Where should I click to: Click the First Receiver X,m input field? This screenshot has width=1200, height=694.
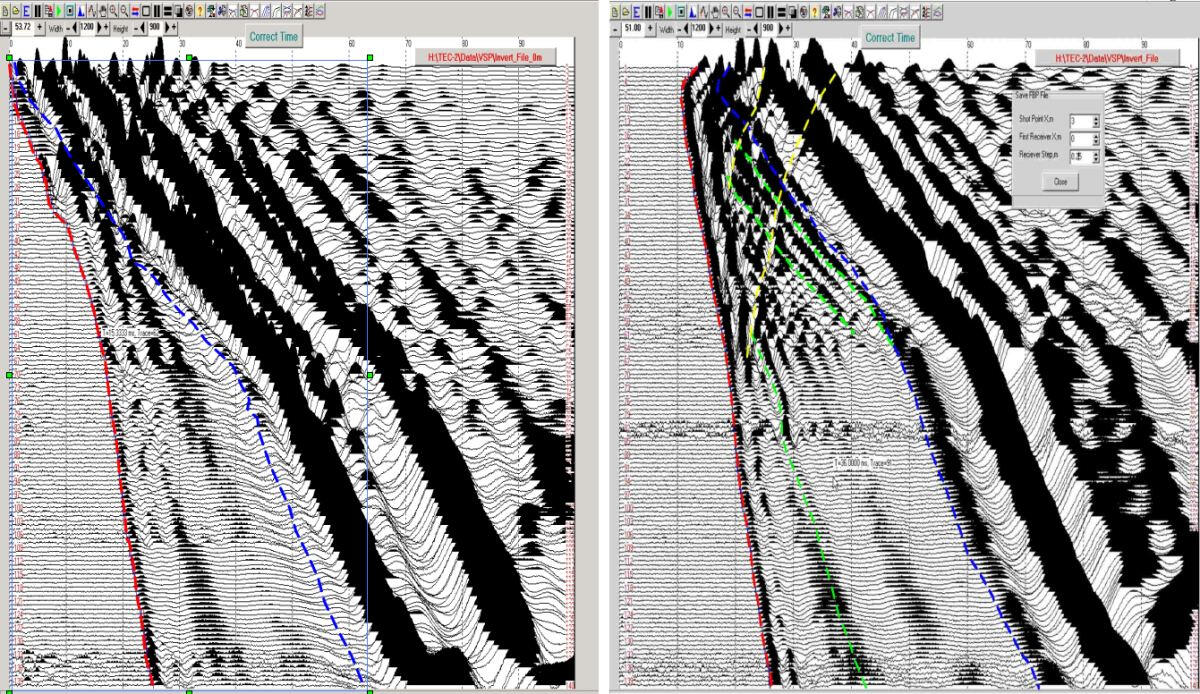[1080, 138]
